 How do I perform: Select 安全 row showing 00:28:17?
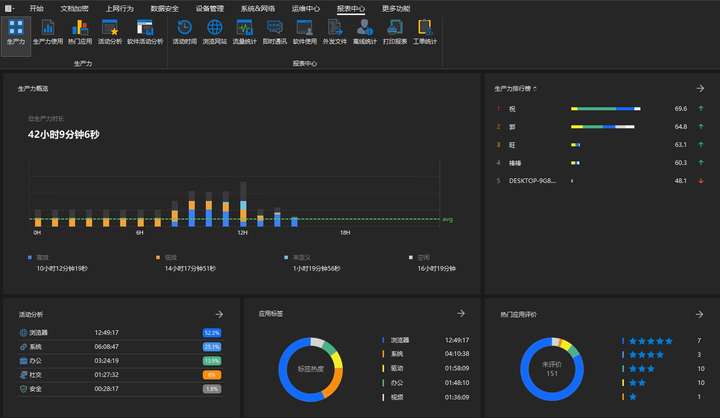tap(121, 389)
